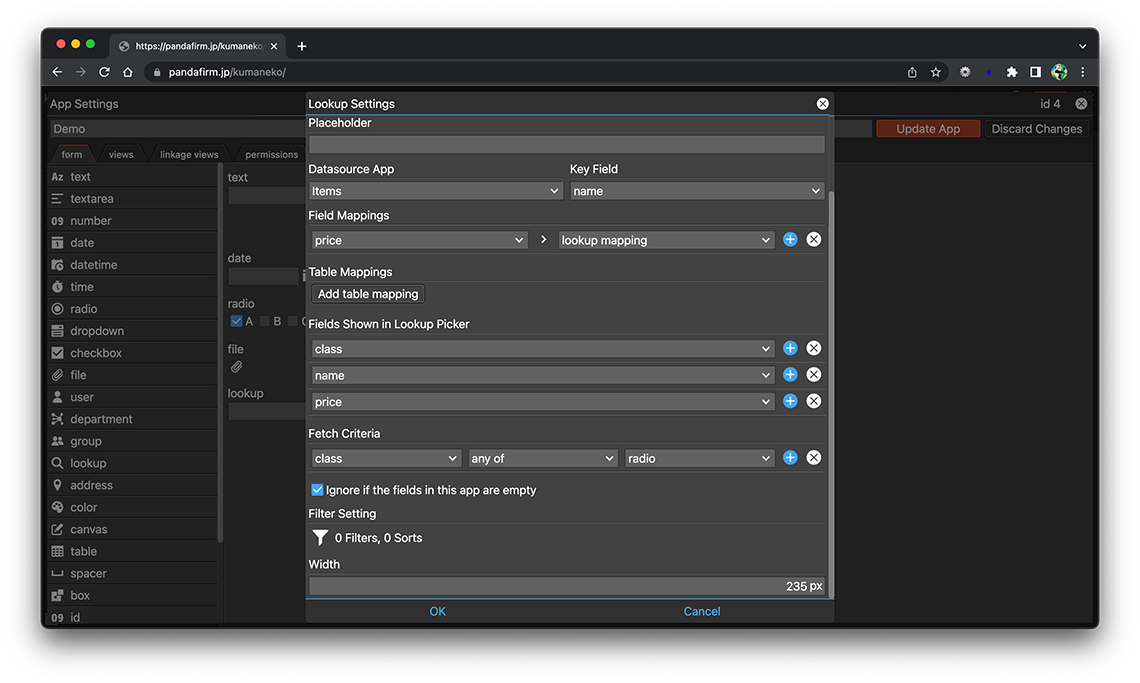1140x683 pixels.
Task: Open the browser extensions puzzle icon
Action: click(x=1011, y=72)
